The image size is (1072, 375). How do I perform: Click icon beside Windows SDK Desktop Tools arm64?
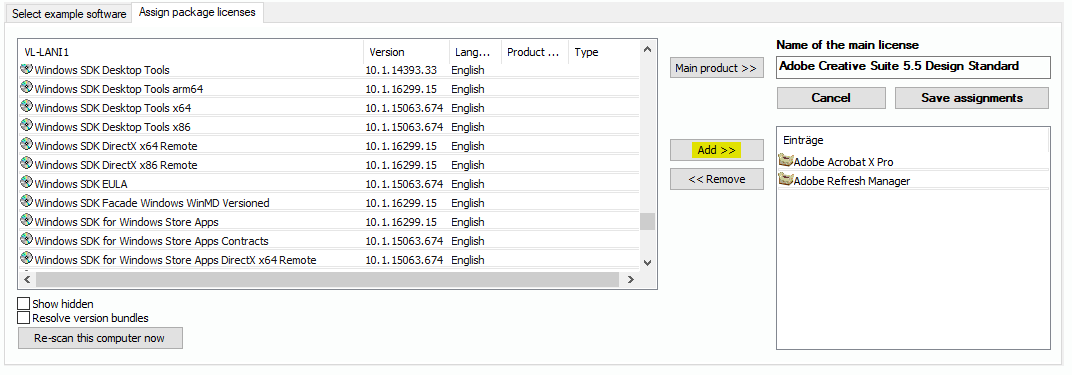(x=27, y=87)
